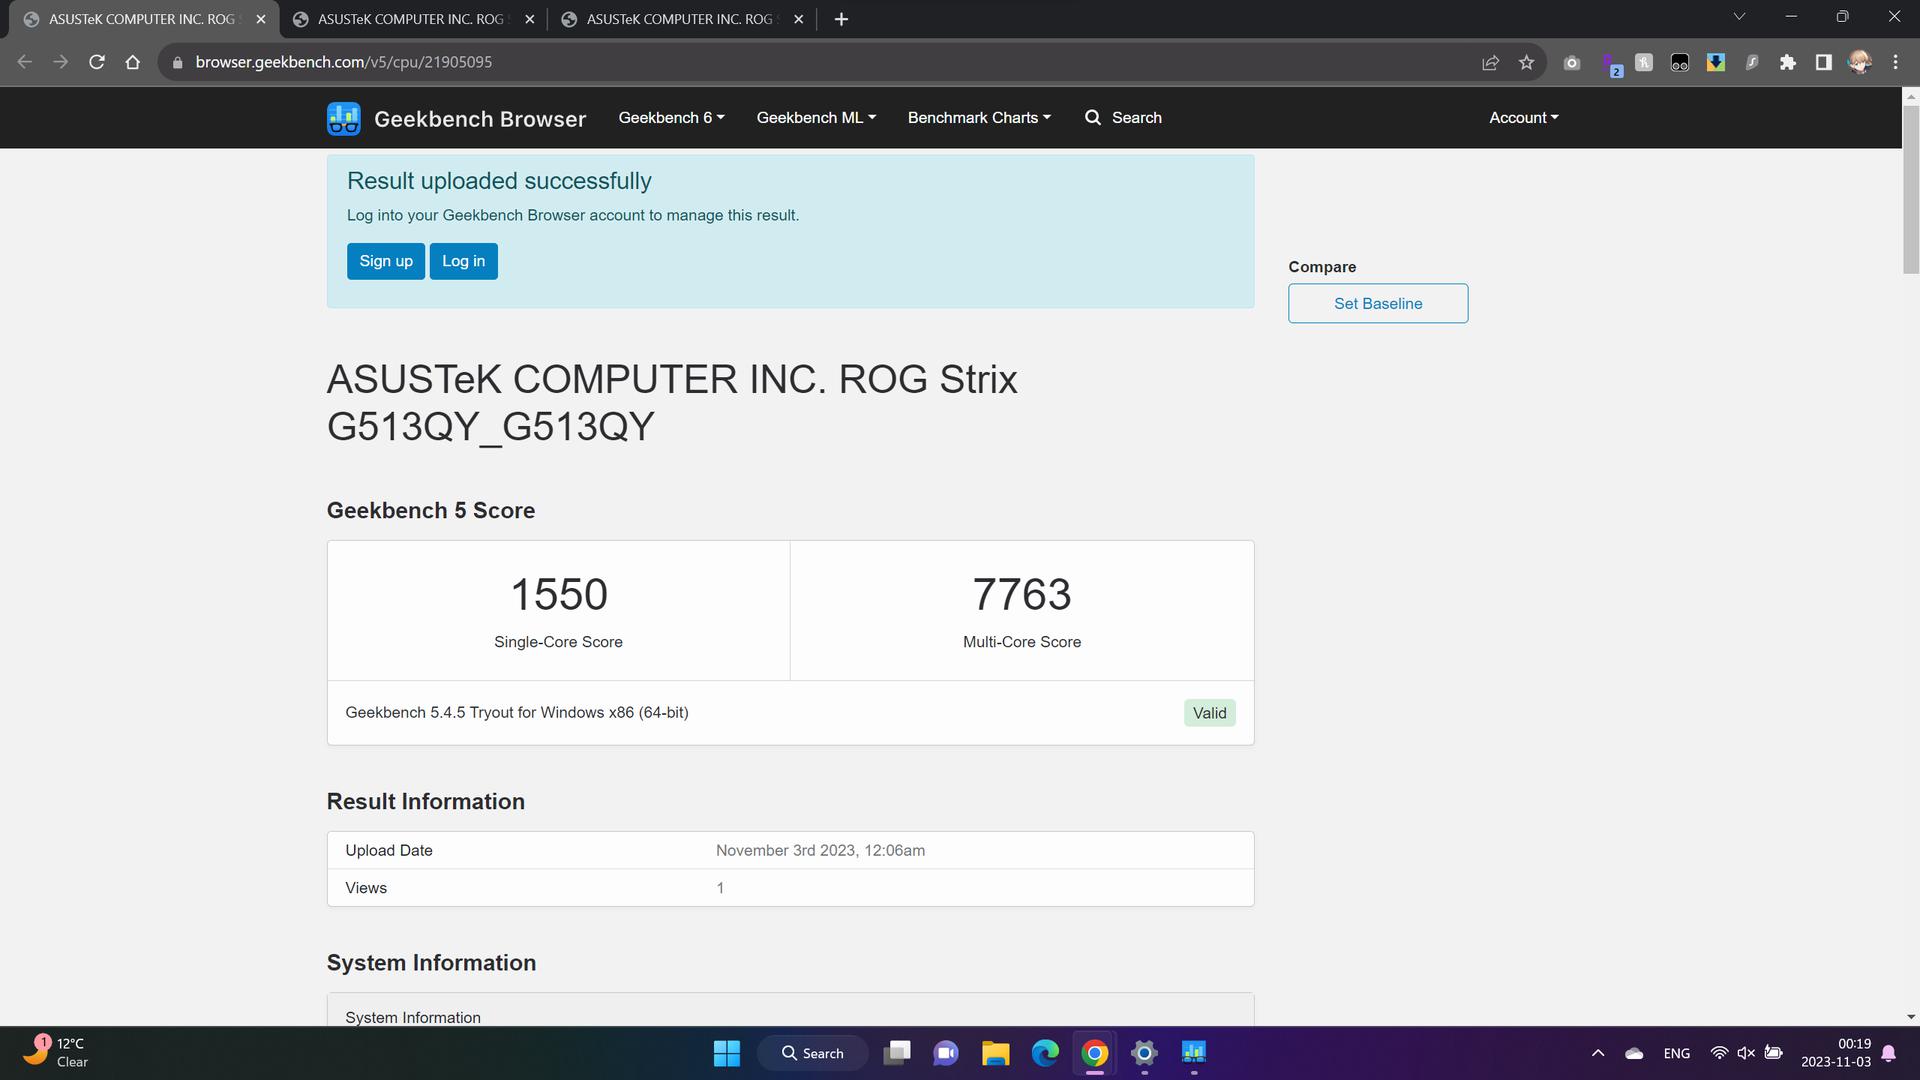Image resolution: width=1920 pixels, height=1080 pixels.
Task: Click the taskbar Search box
Action: (812, 1053)
